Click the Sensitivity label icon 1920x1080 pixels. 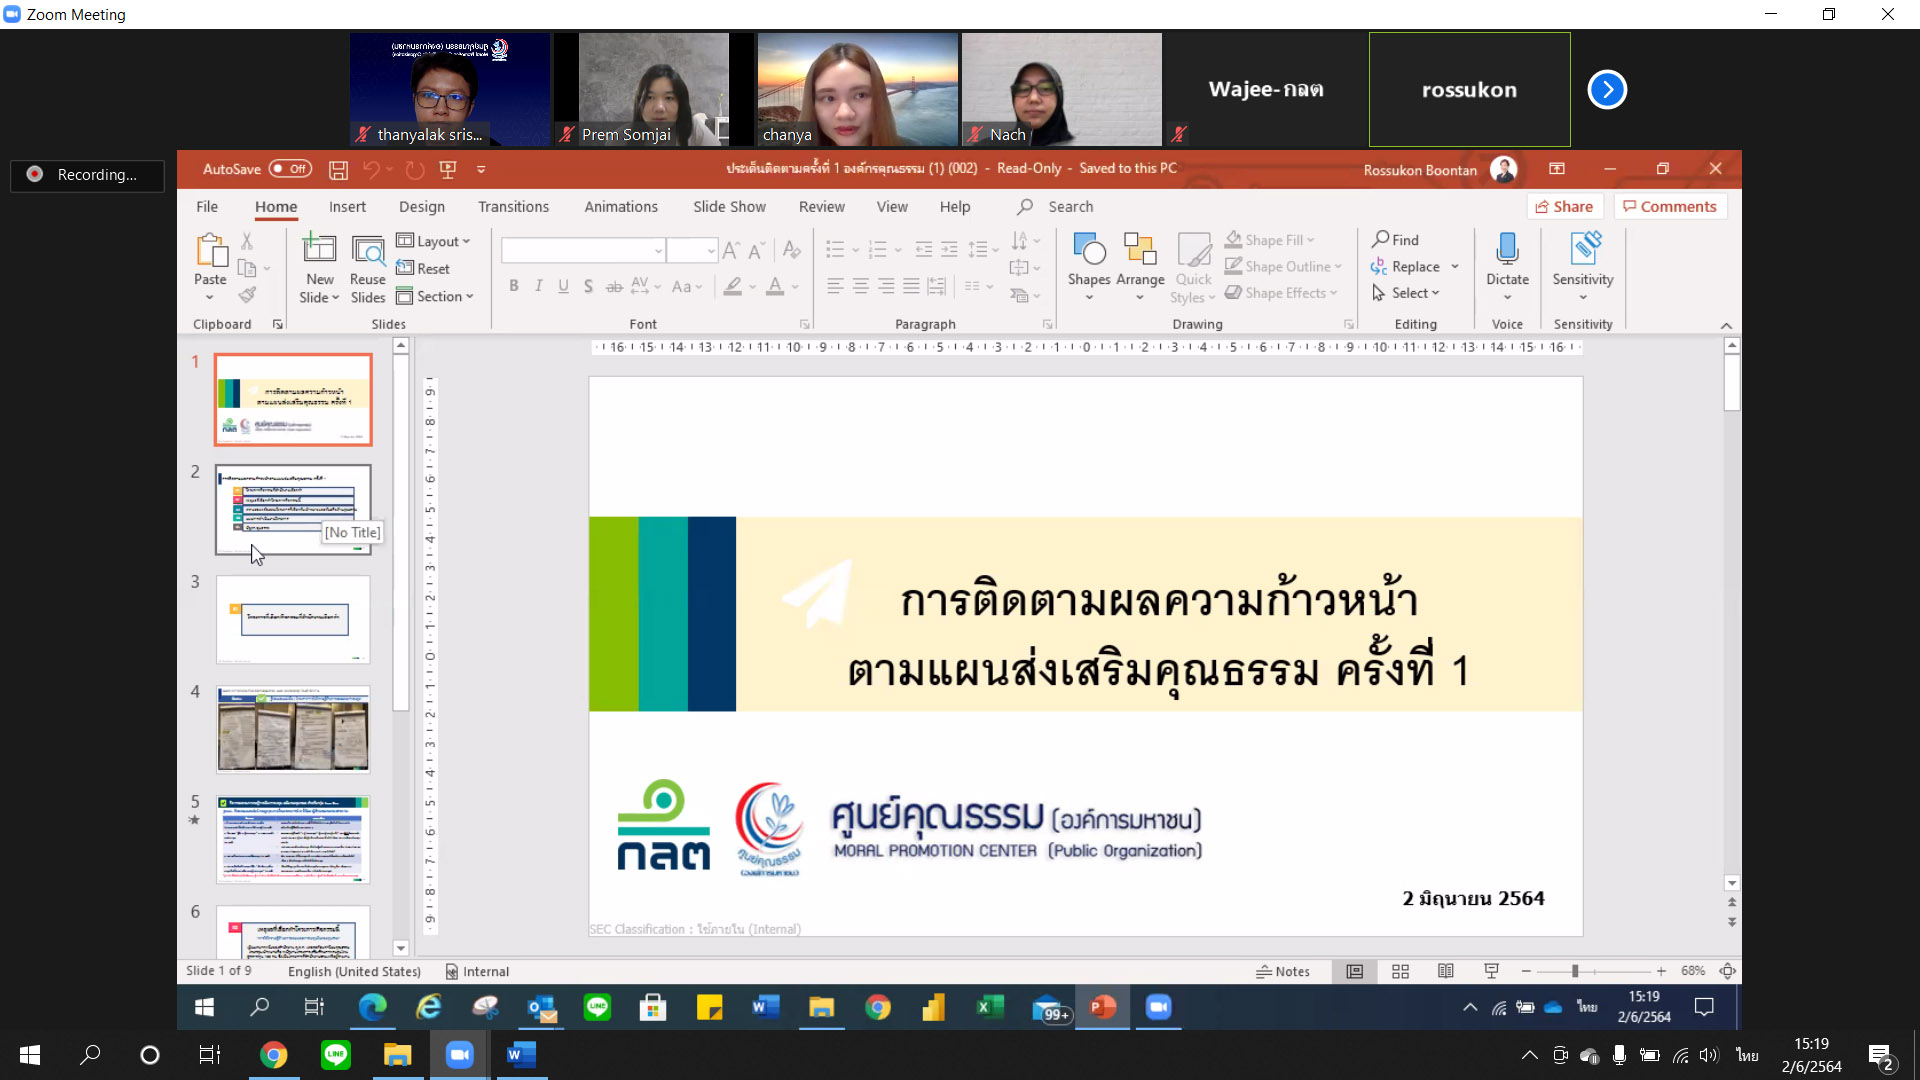(x=1584, y=249)
